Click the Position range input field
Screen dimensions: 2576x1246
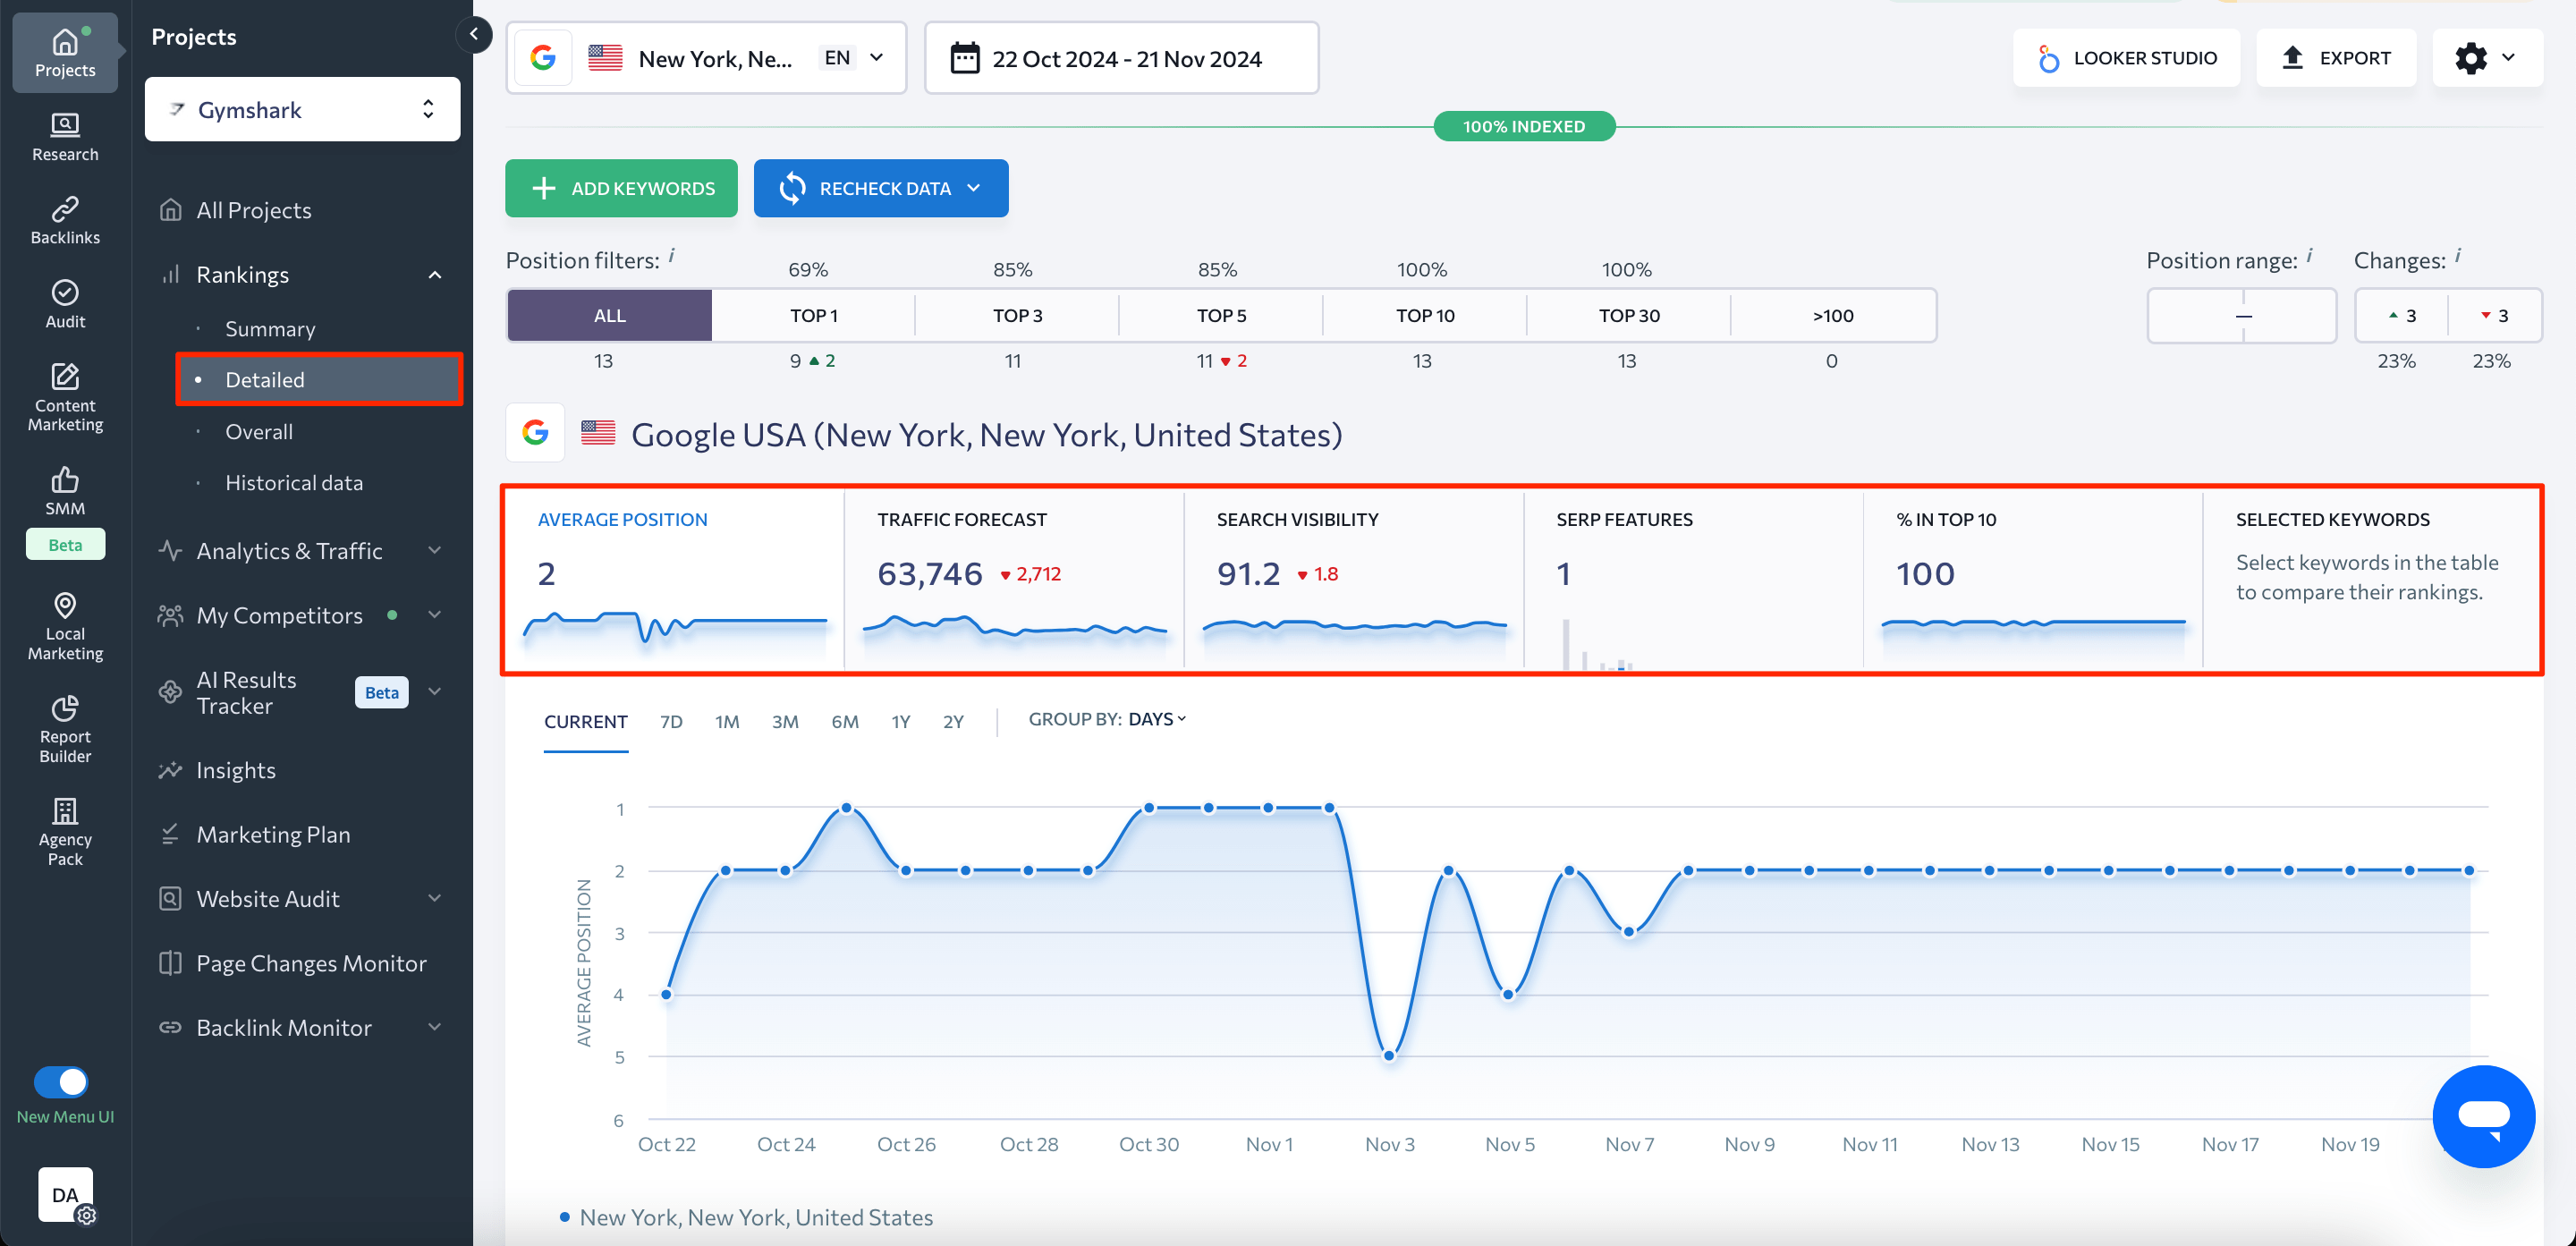click(2241, 316)
